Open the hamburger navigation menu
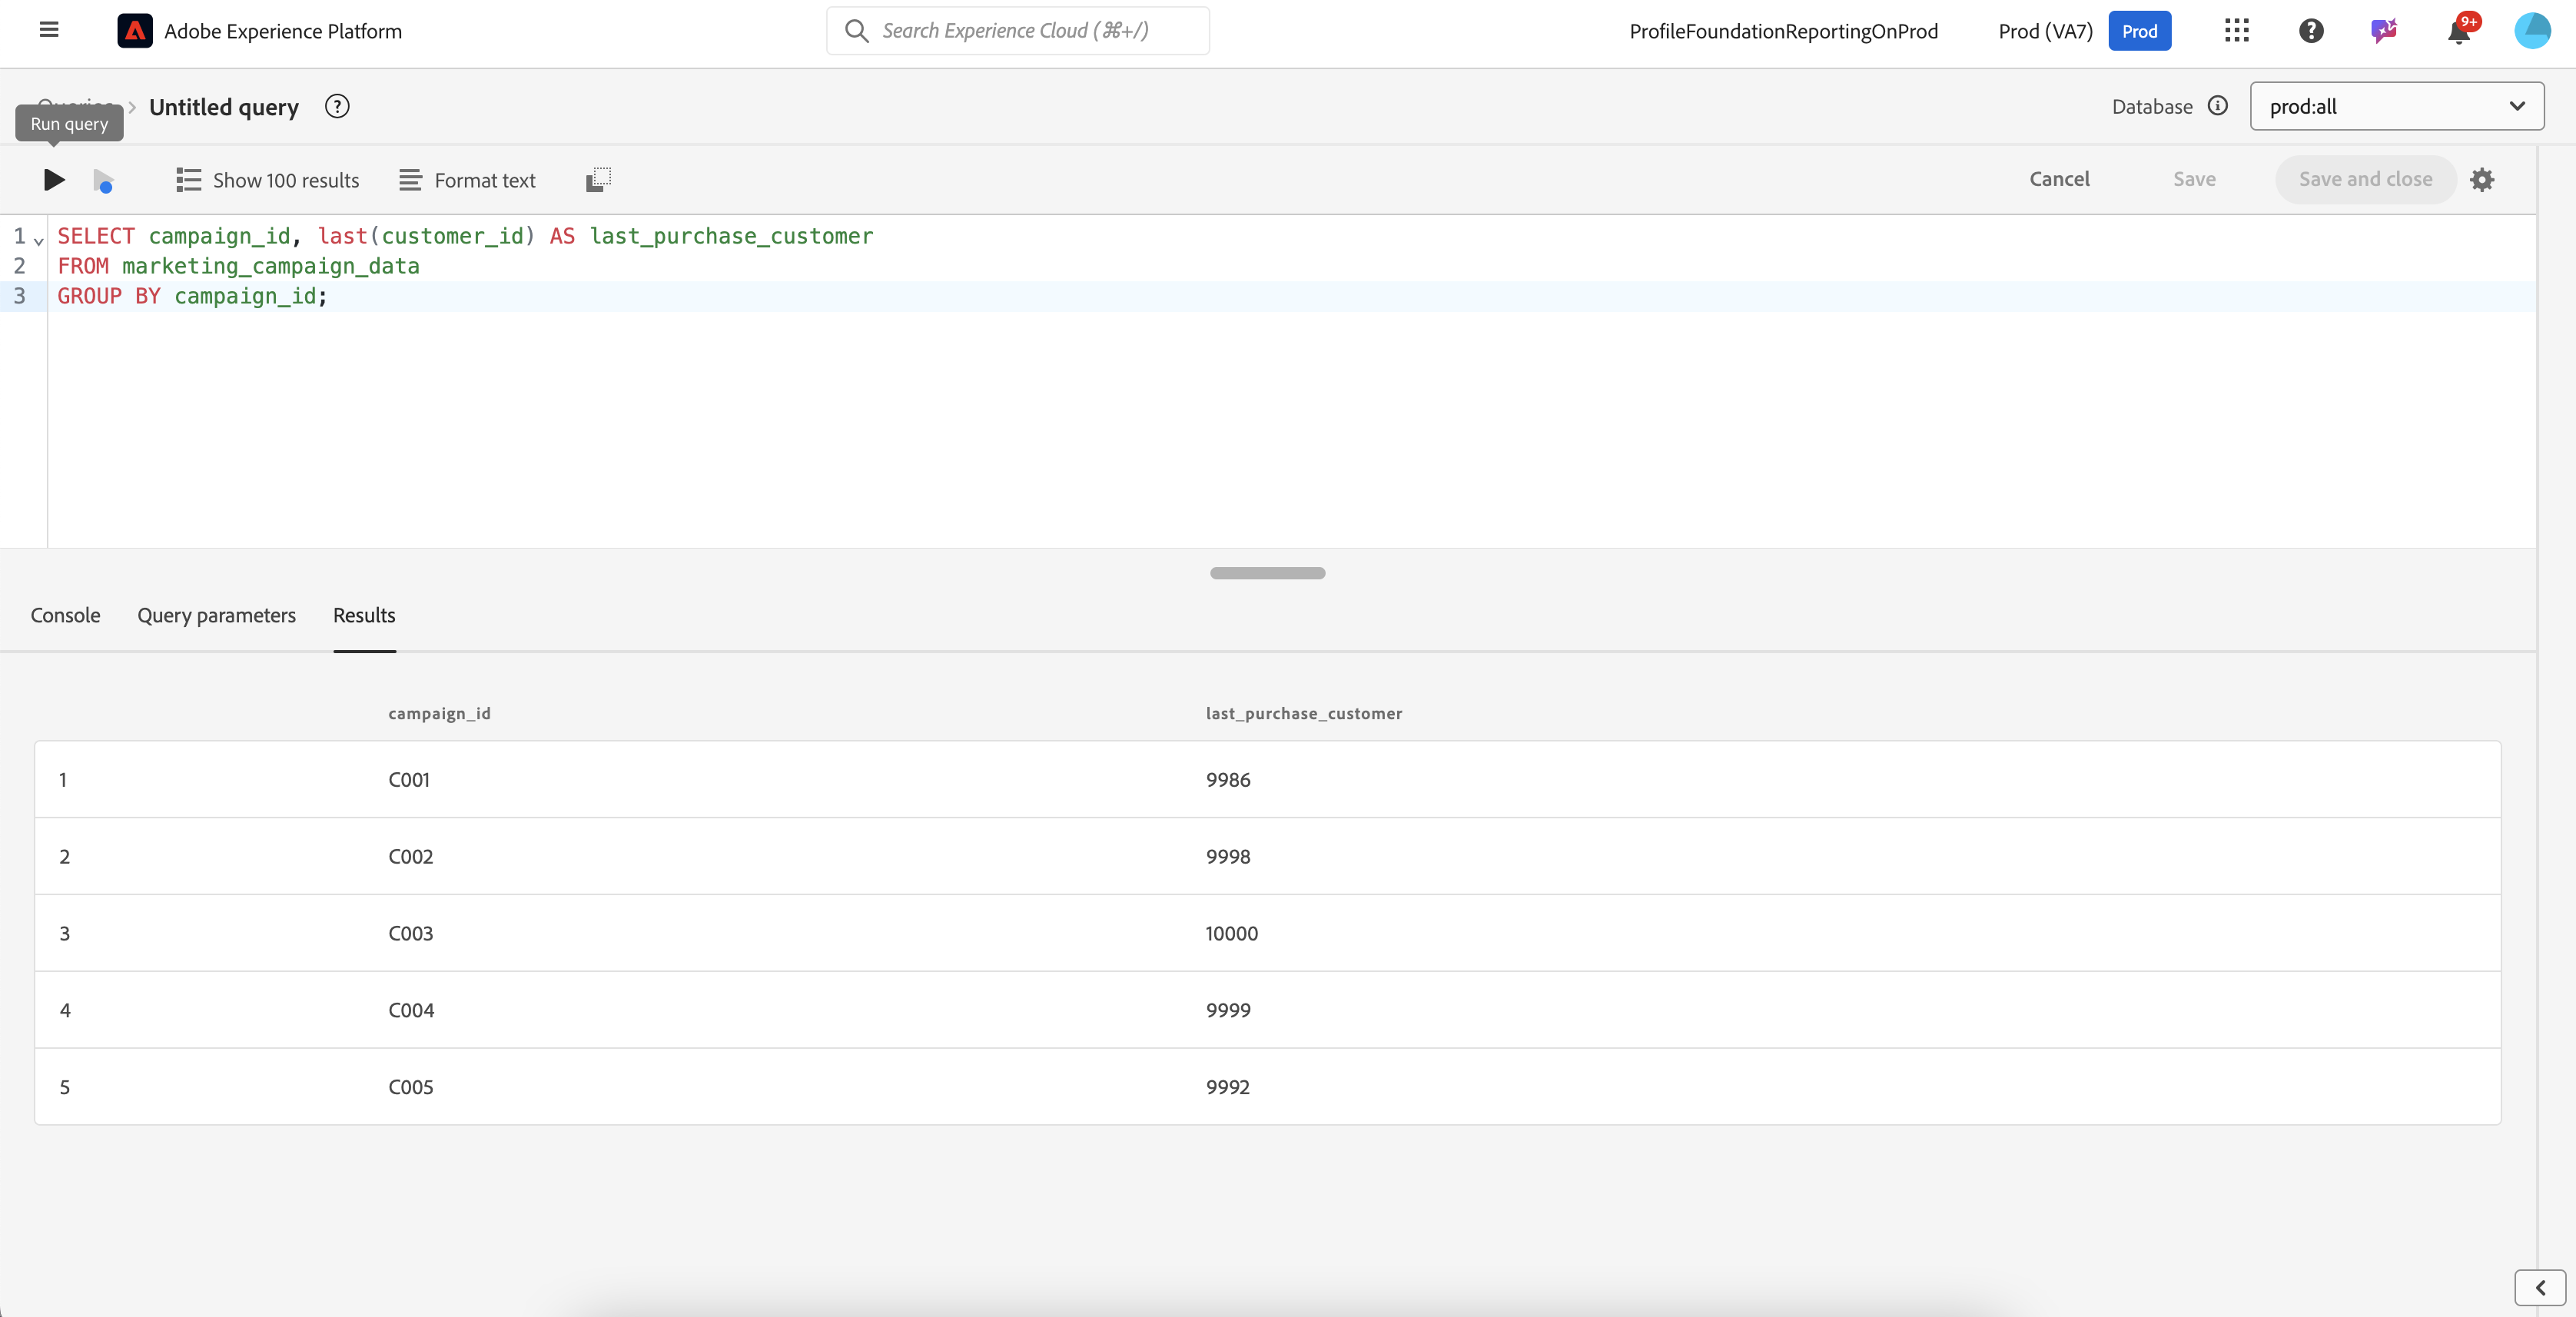The width and height of the screenshot is (2576, 1317). click(x=49, y=30)
